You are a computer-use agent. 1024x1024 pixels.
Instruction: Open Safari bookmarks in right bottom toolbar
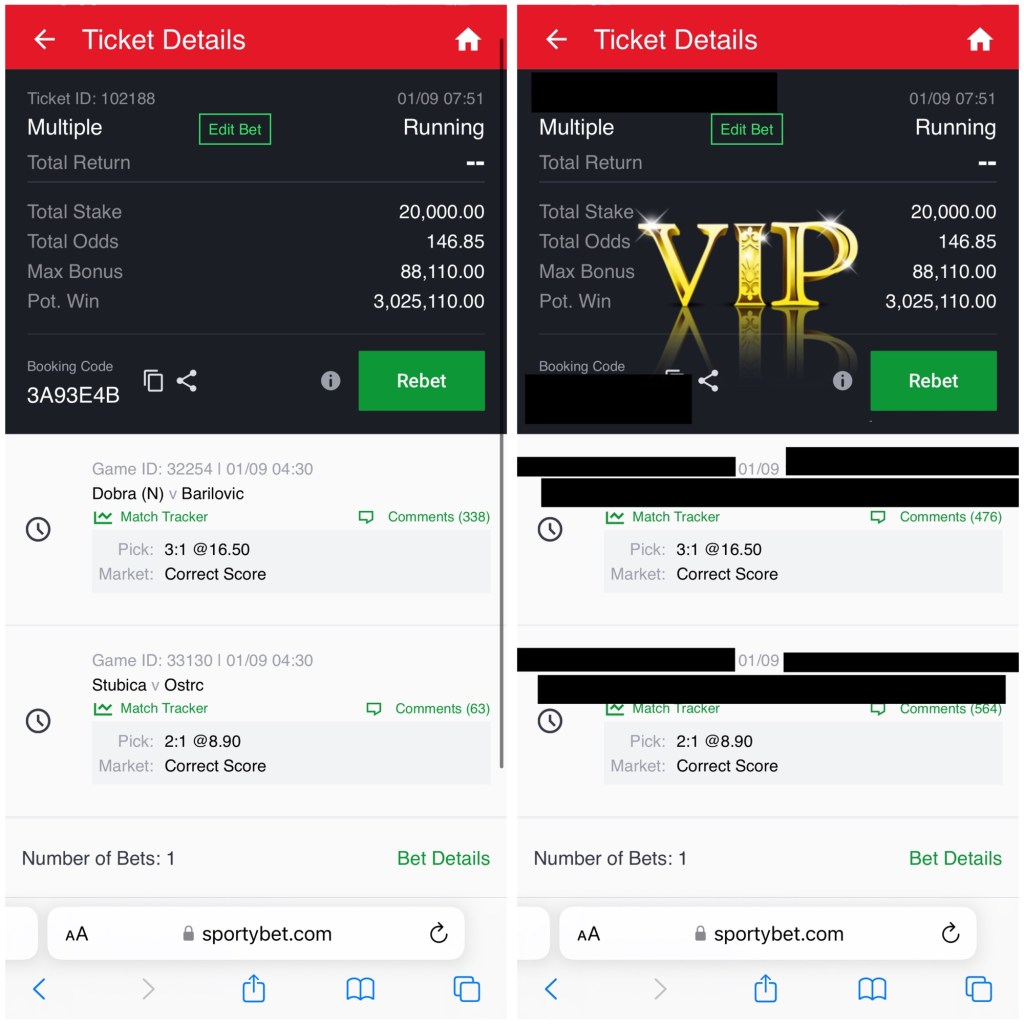872,989
